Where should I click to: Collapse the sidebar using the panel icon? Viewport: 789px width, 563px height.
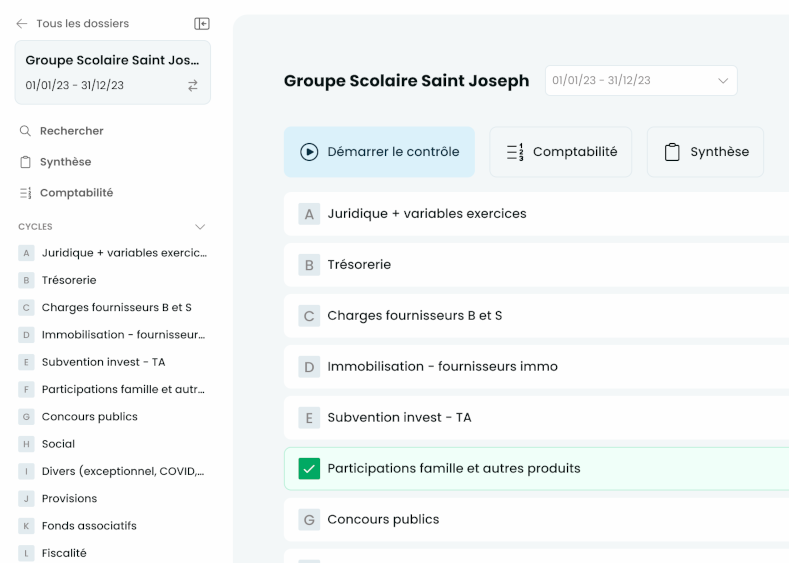click(x=201, y=23)
